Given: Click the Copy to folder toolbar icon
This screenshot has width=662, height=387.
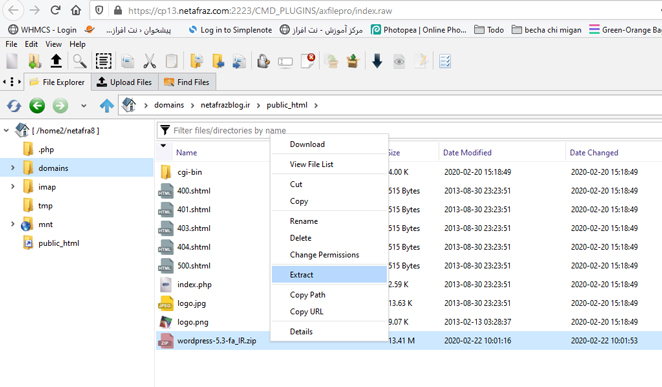Looking at the screenshot, I should coord(196,61).
